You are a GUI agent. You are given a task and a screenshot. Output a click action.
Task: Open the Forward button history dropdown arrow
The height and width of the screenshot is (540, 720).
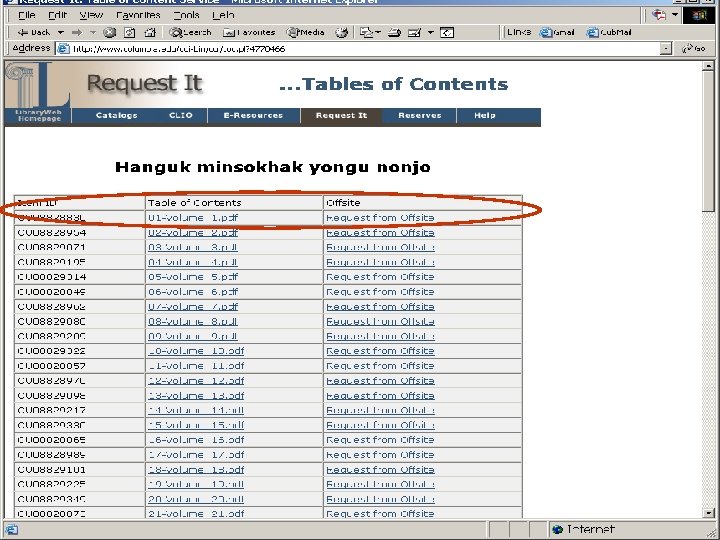(x=93, y=32)
